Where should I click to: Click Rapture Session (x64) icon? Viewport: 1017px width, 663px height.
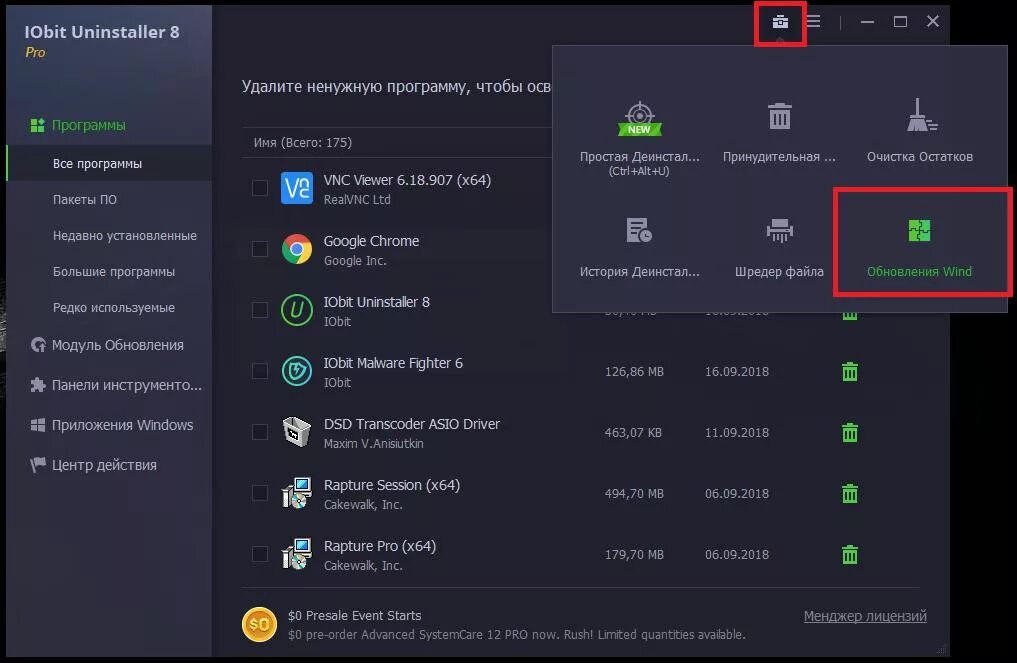point(297,493)
